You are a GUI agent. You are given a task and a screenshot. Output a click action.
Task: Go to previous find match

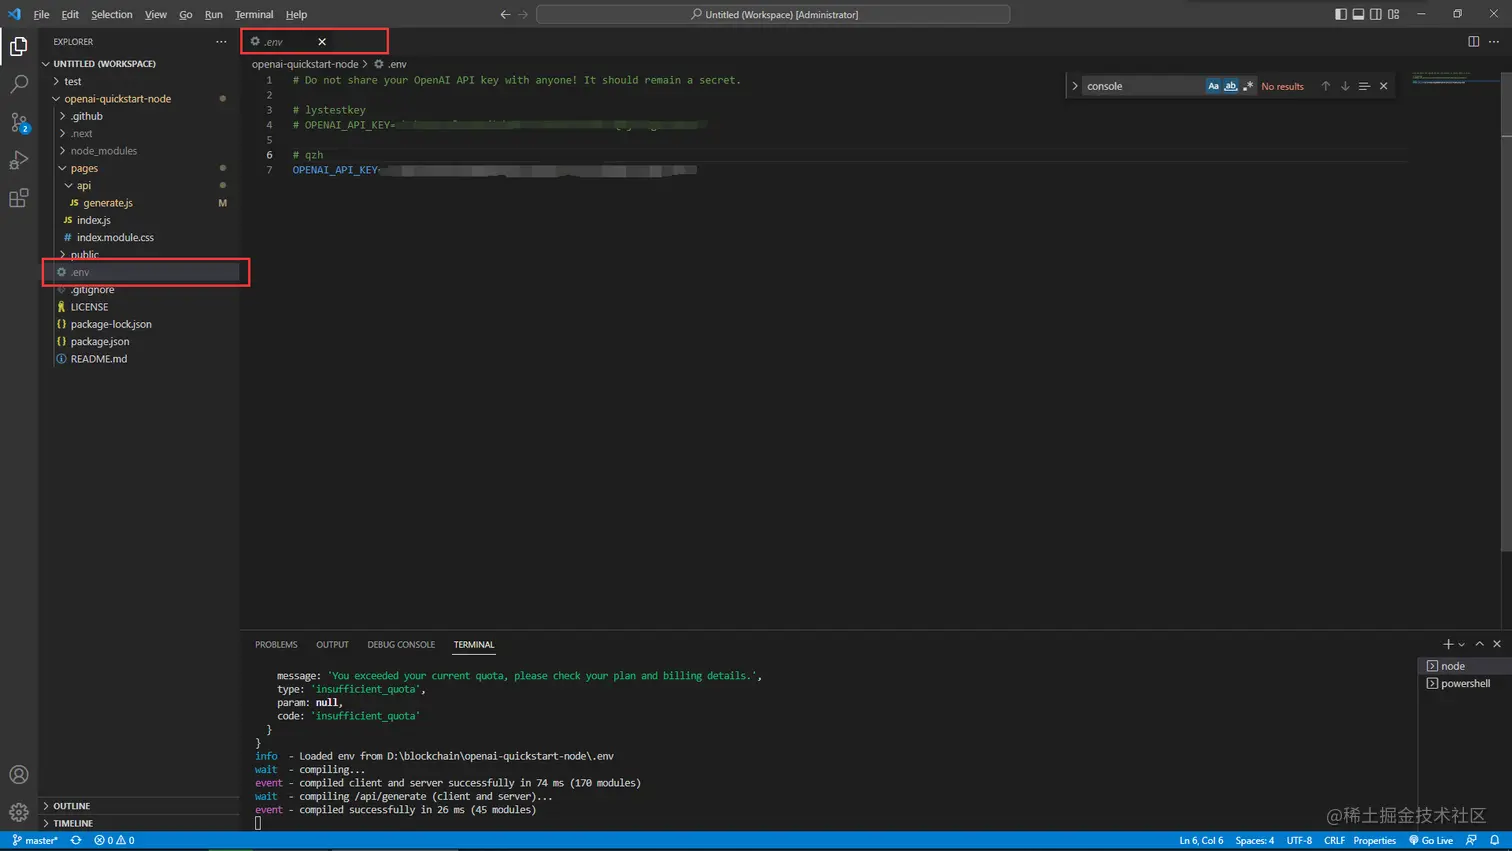click(x=1326, y=86)
